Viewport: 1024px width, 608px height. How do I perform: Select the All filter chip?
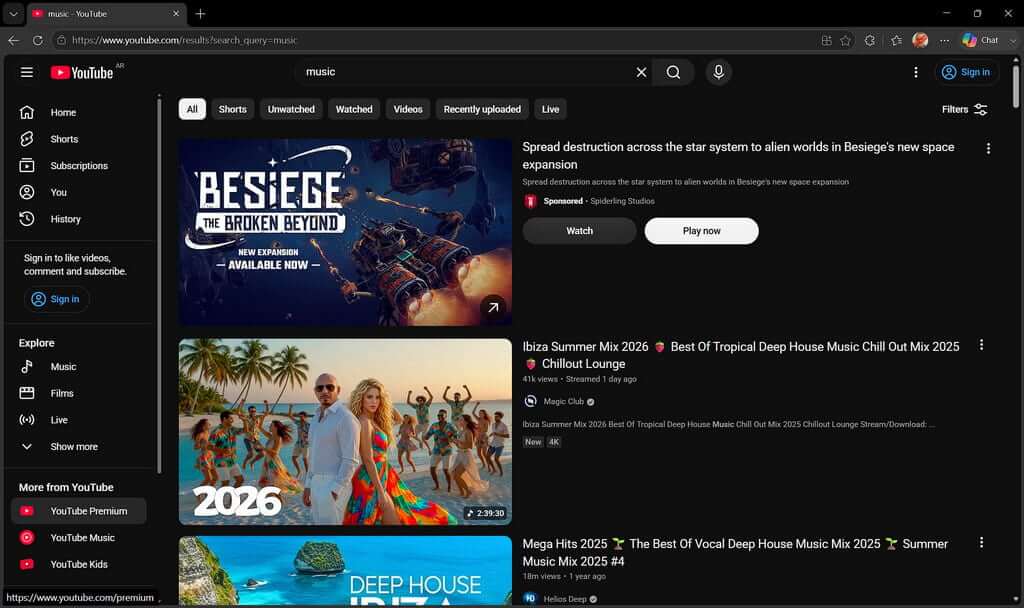coord(192,110)
